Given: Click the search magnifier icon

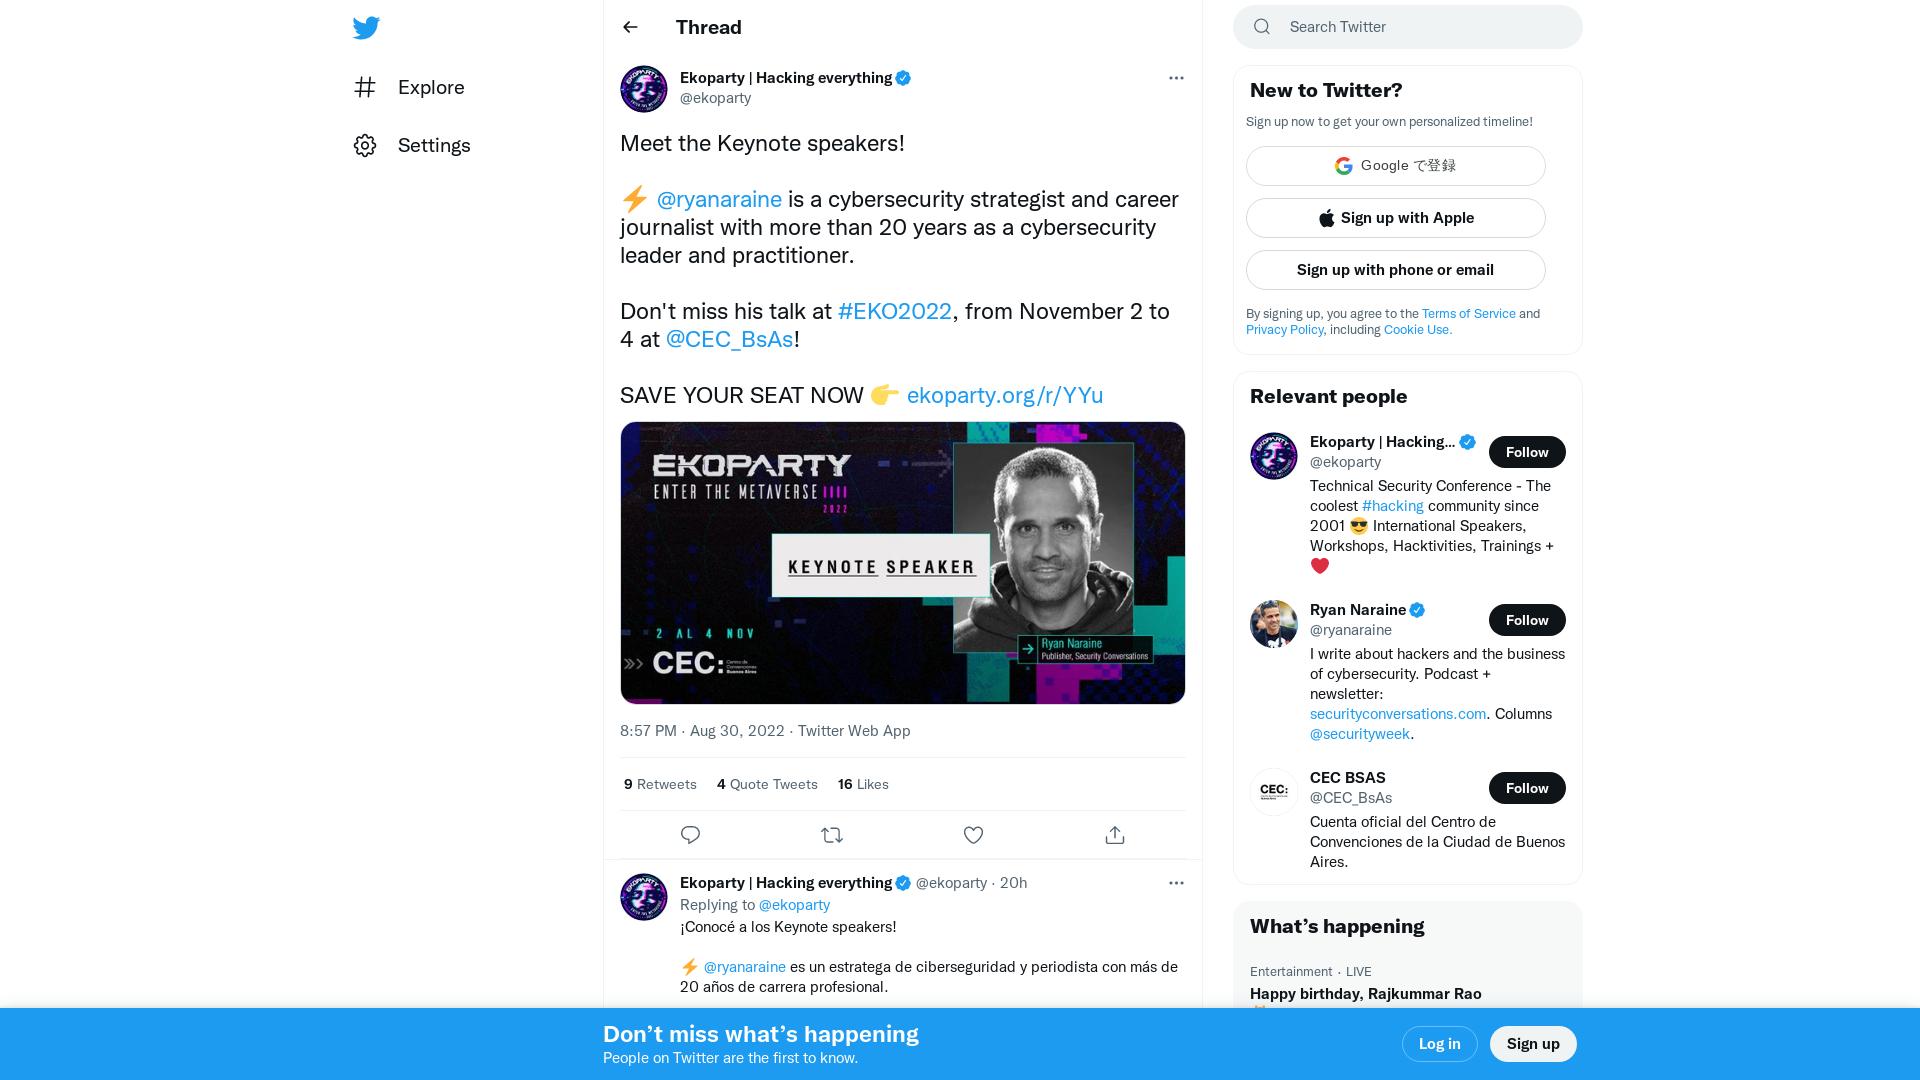Looking at the screenshot, I should click(1261, 27).
